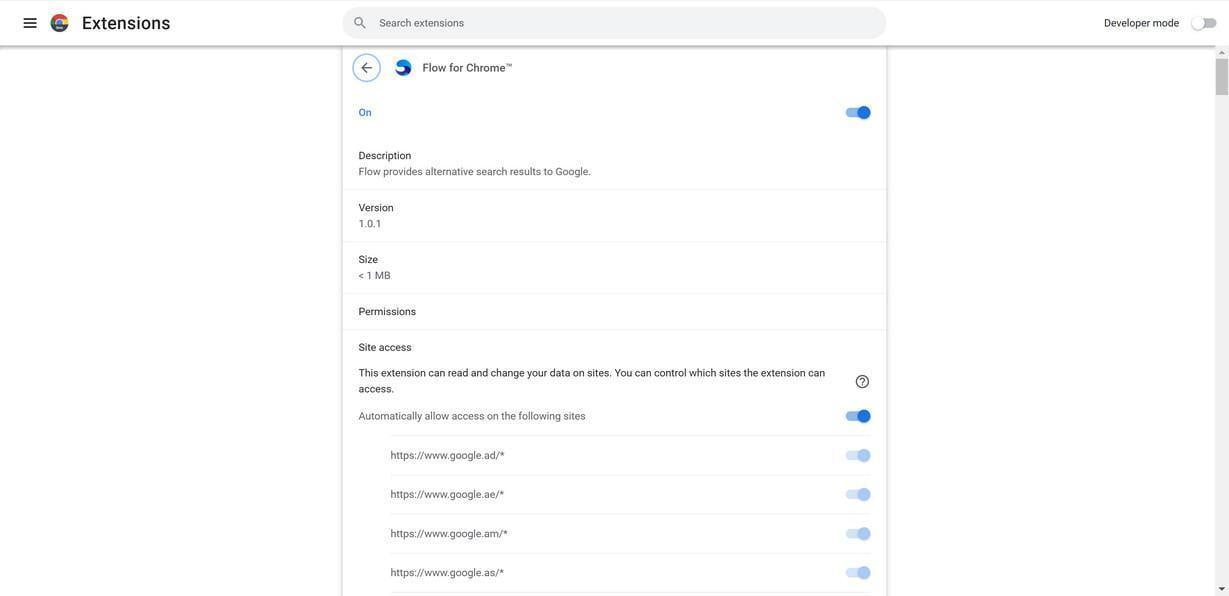The height and width of the screenshot is (596, 1229).
Task: Toggle access for https://www.google.as/*
Action: 858,573
